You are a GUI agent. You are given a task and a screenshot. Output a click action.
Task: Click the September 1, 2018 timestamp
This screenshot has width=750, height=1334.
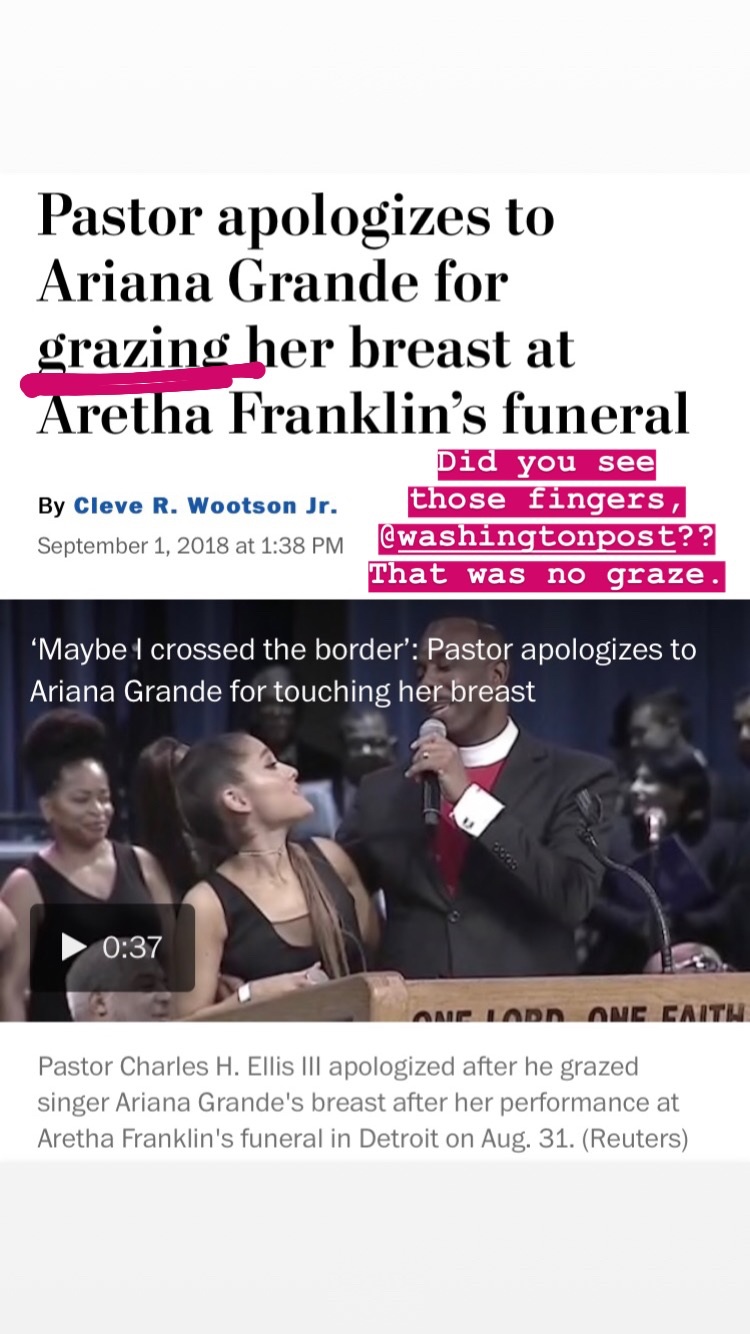point(190,546)
